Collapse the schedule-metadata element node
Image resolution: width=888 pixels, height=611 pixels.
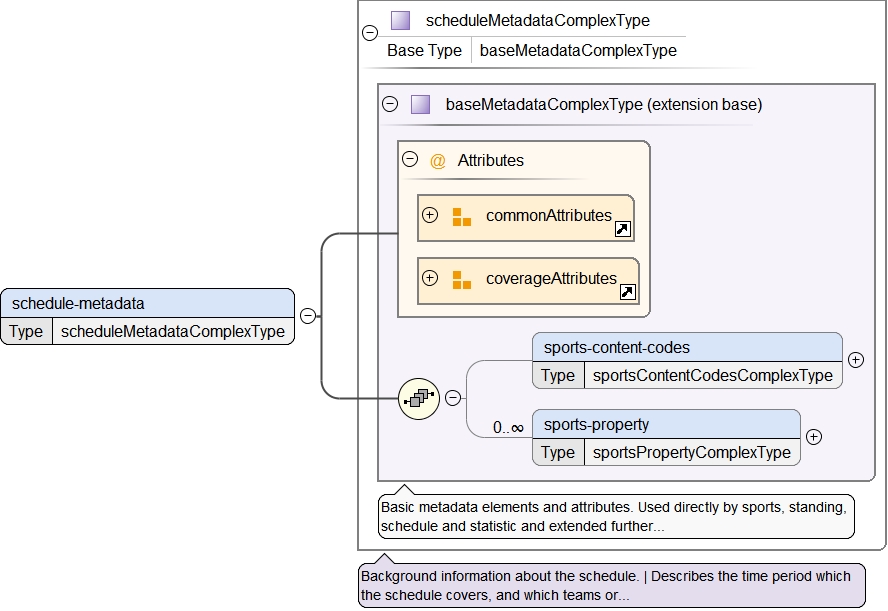308,316
